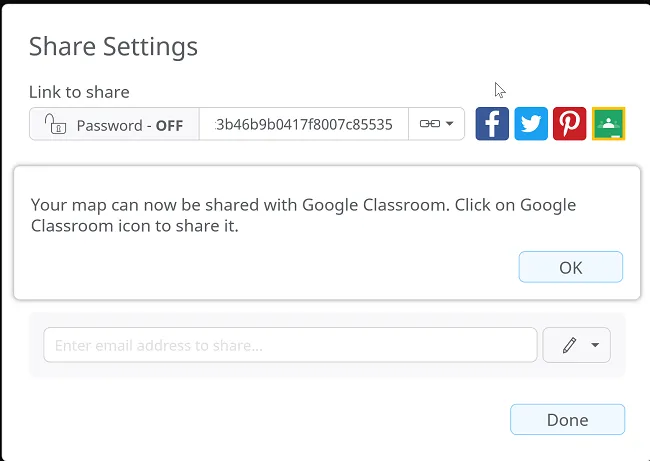Share the map on Twitter
Viewport: 650px width, 461px height.
tap(531, 124)
